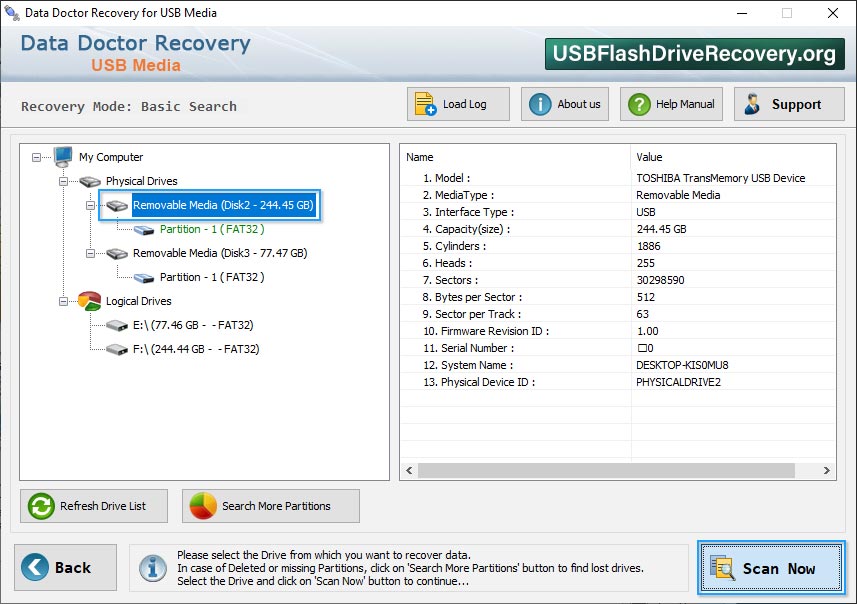
Task: Select the Physical Drives label
Action: coord(142,181)
